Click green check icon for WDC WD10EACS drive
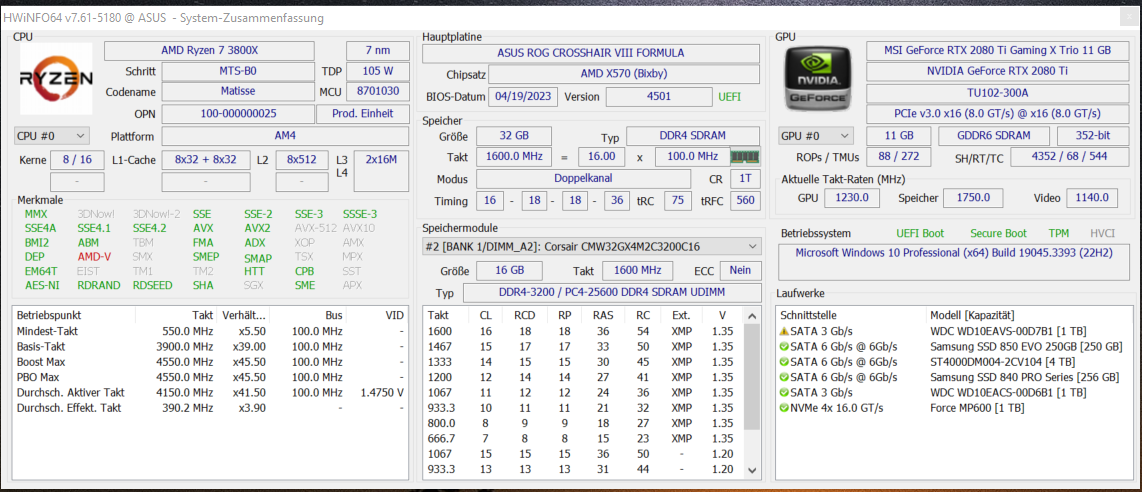 click(x=784, y=392)
